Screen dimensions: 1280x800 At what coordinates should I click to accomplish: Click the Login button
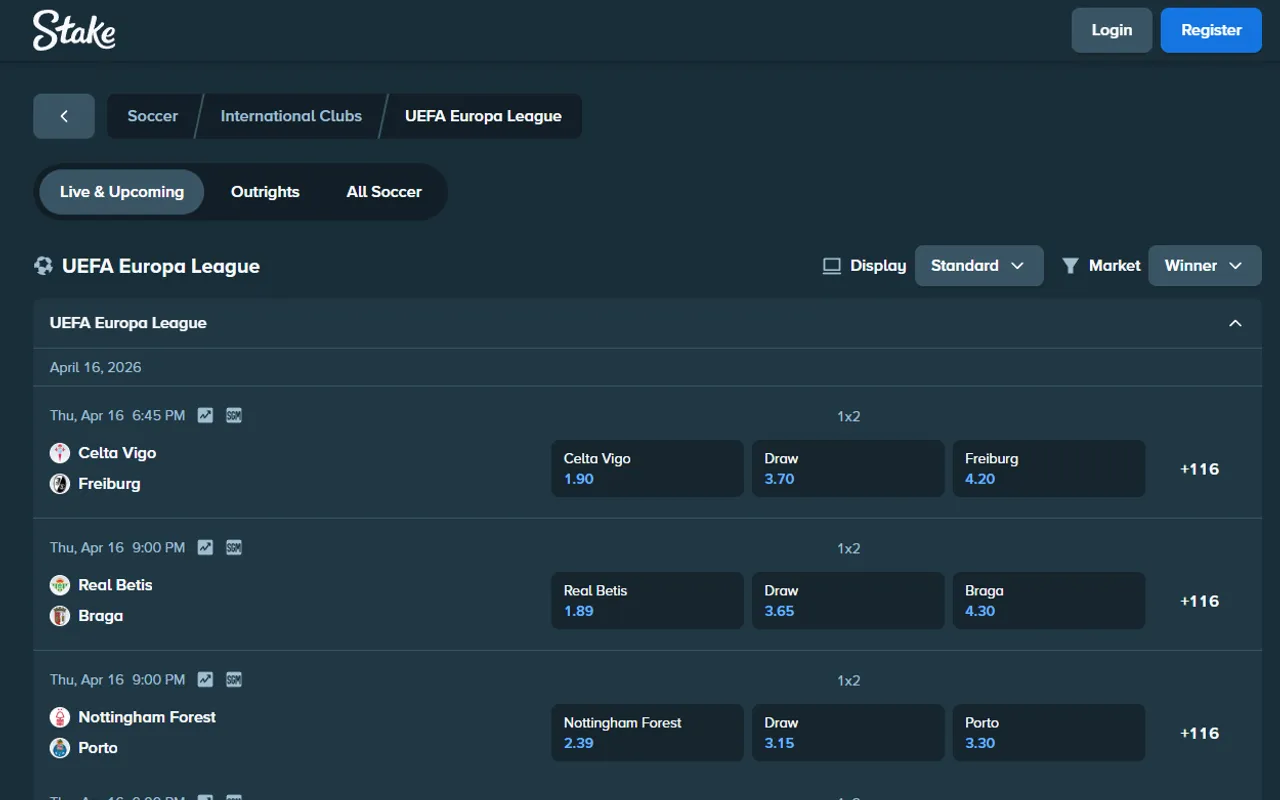point(1111,30)
